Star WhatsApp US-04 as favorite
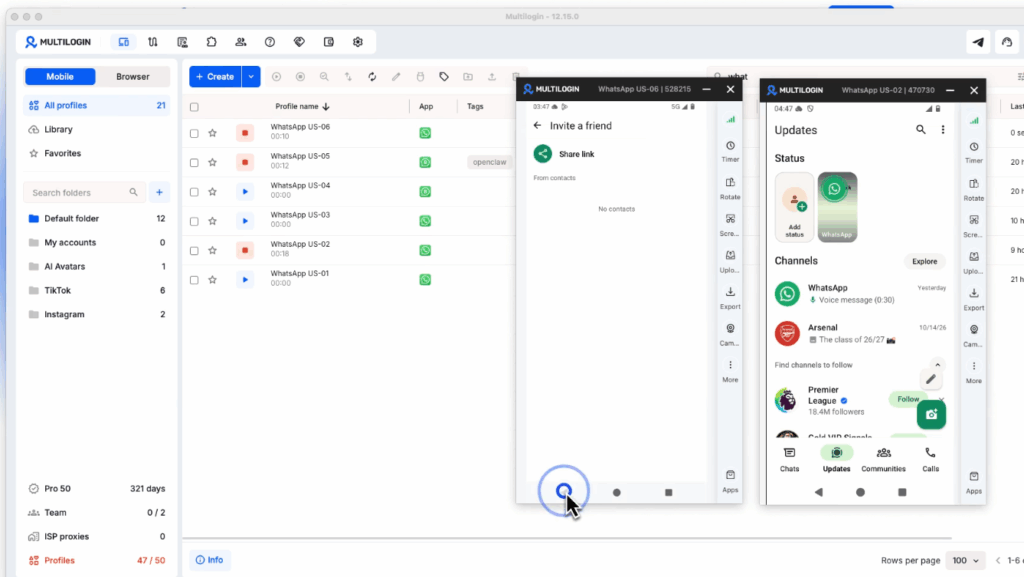Viewport: 1024px width, 577px height. tap(212, 192)
